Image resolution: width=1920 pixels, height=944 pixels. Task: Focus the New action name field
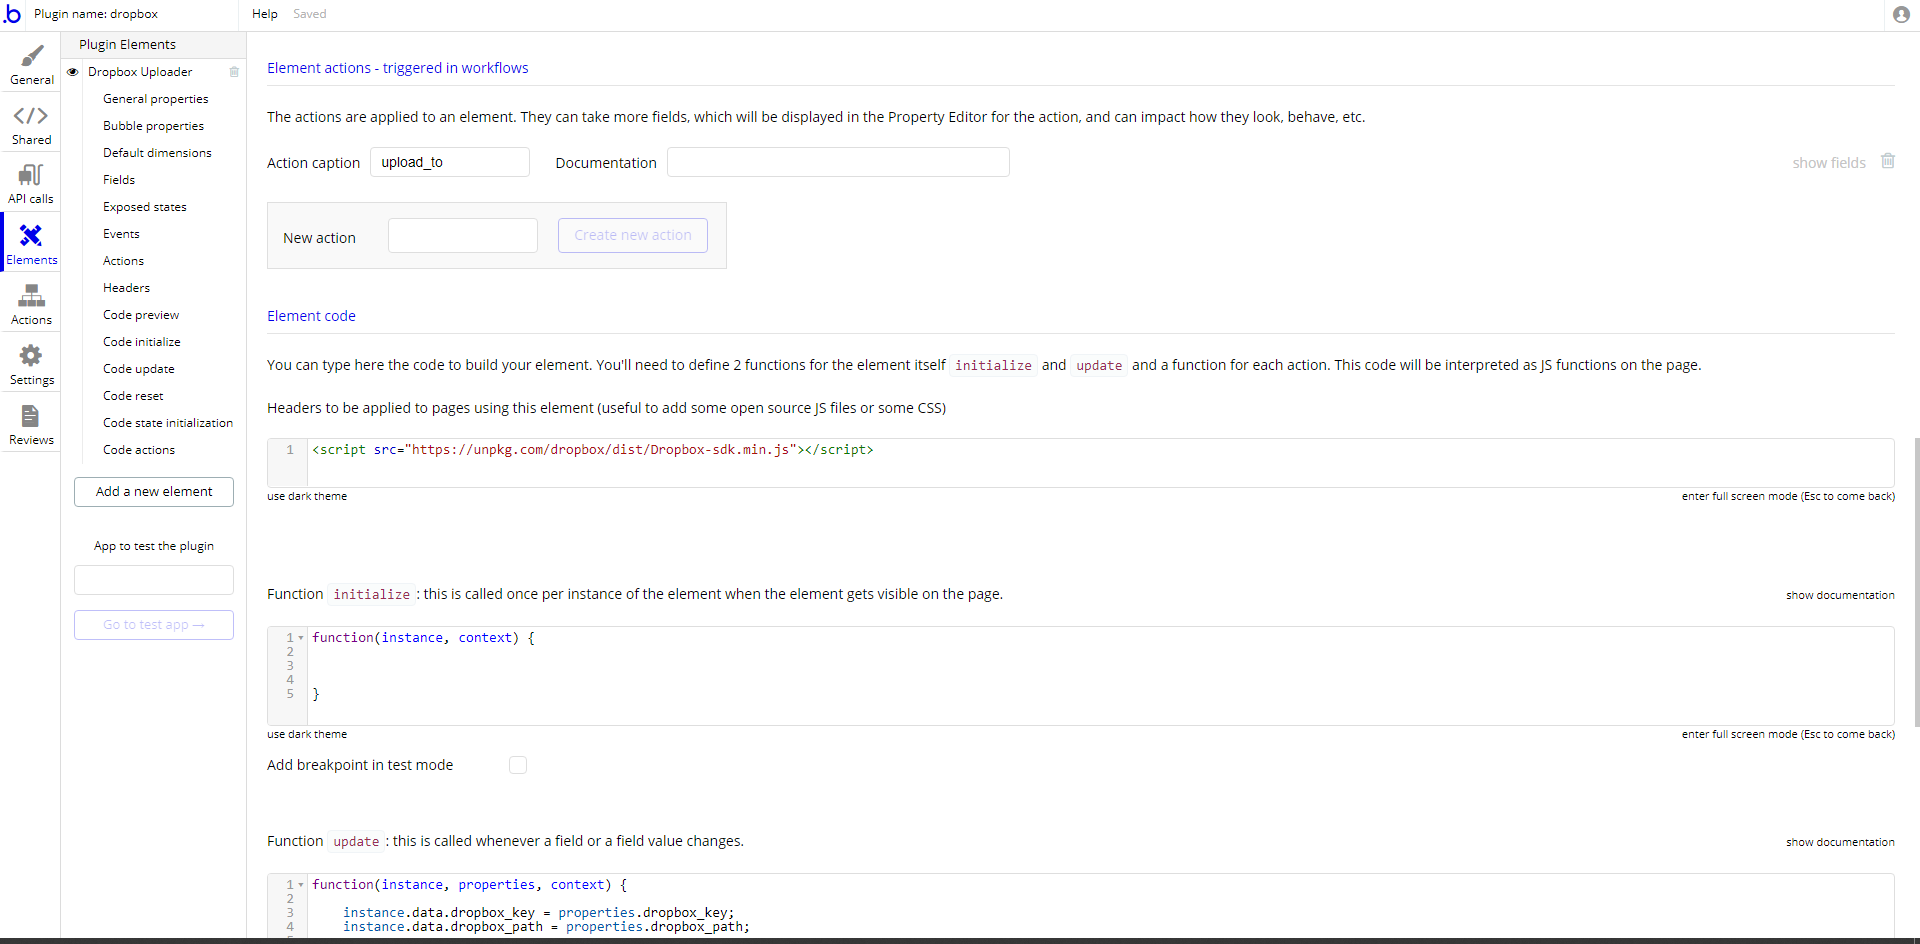tap(463, 236)
